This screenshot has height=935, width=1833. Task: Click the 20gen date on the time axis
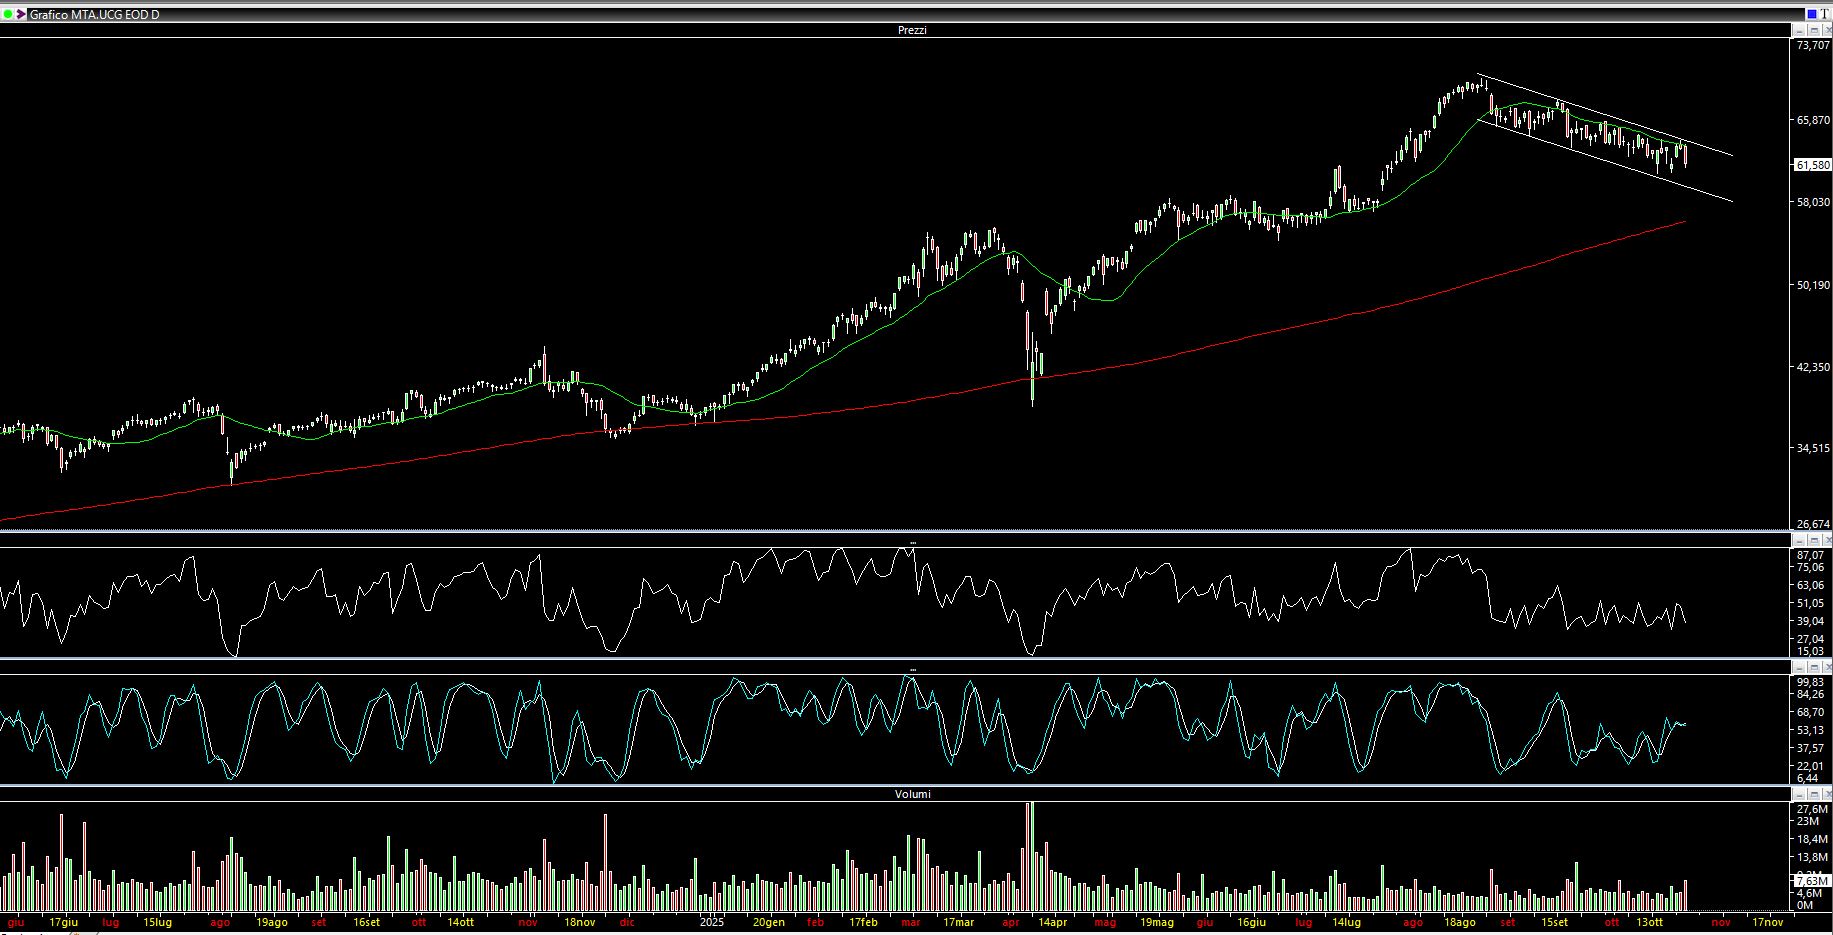pyautogui.click(x=768, y=922)
